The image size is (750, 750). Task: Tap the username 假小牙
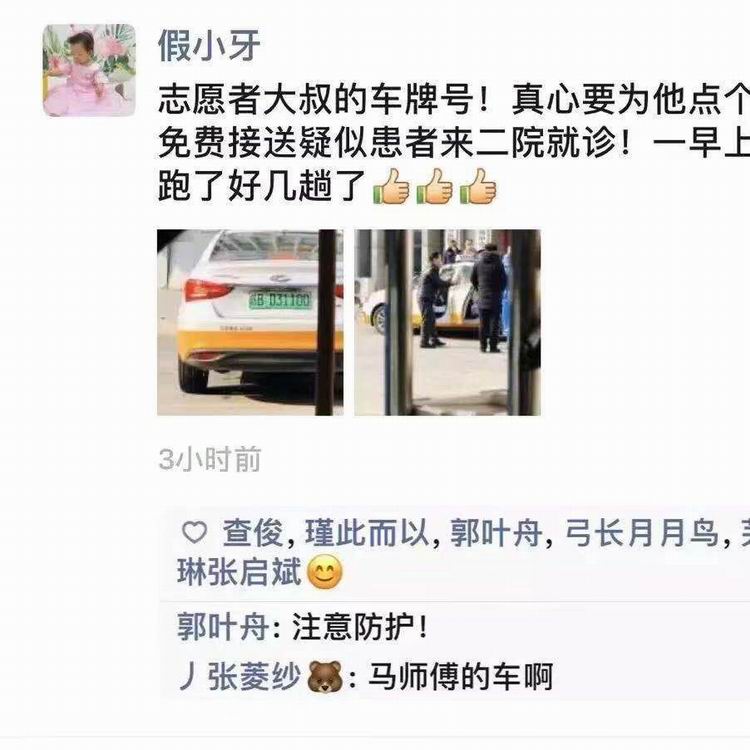[209, 46]
